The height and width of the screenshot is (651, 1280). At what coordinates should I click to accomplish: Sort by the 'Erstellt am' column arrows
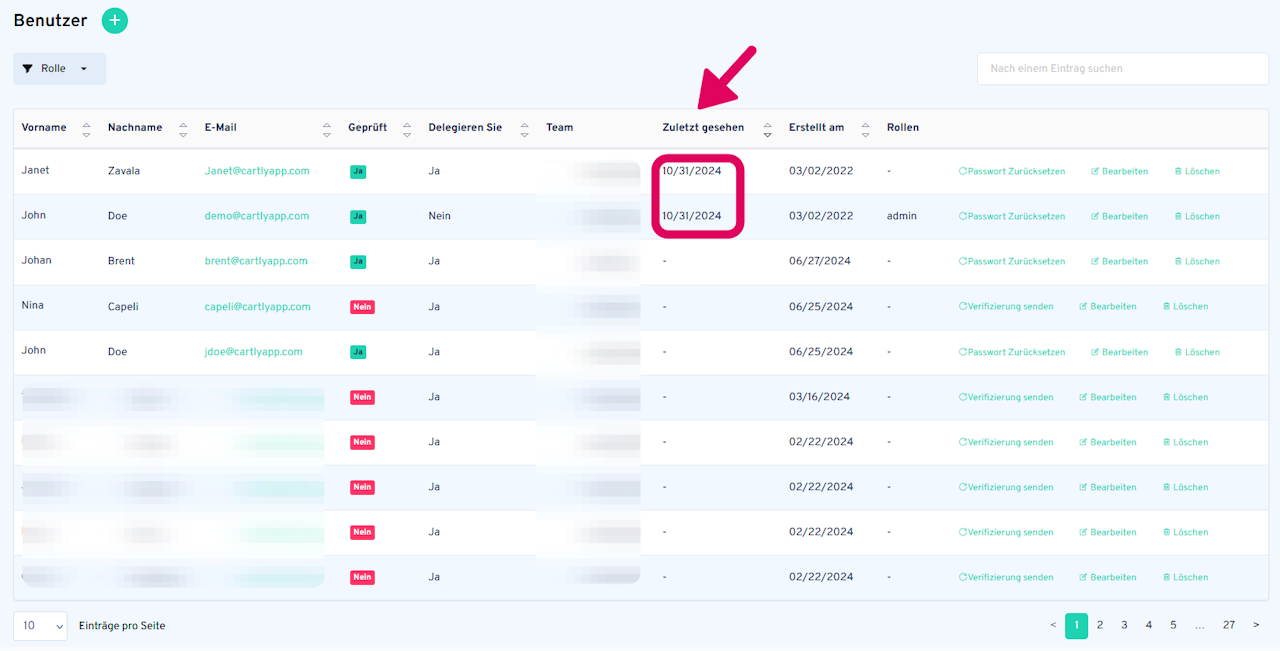(x=865, y=129)
